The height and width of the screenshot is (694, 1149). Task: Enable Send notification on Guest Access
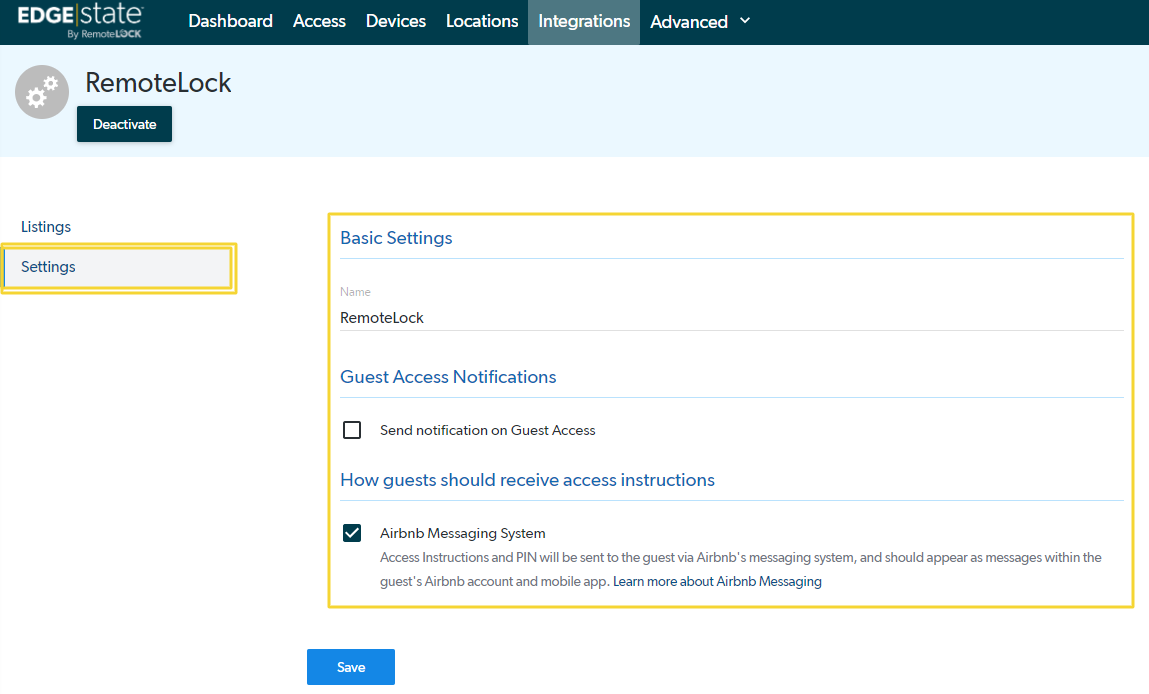352,430
